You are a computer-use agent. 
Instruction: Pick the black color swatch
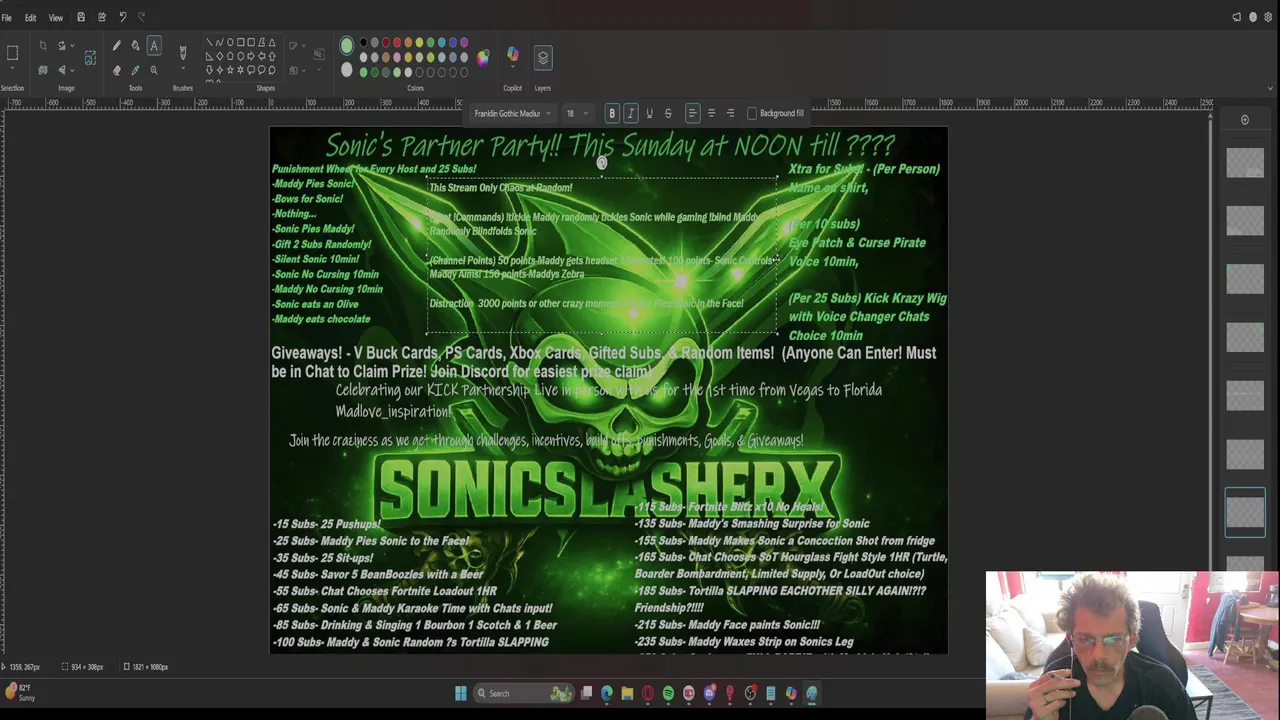363,42
